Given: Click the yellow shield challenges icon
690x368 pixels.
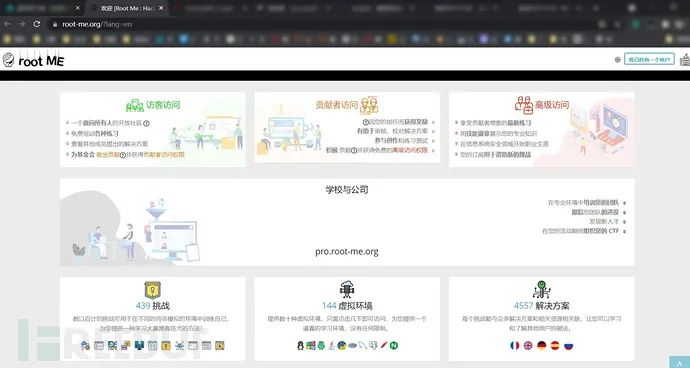Looking at the screenshot, I should [152, 290].
